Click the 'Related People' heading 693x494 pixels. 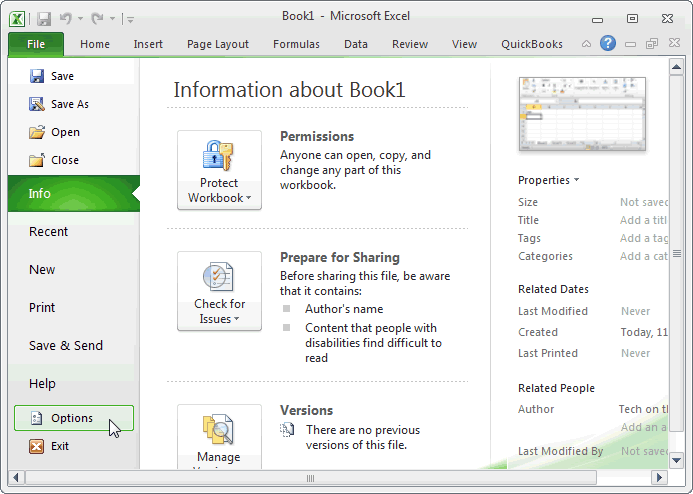coord(556,388)
